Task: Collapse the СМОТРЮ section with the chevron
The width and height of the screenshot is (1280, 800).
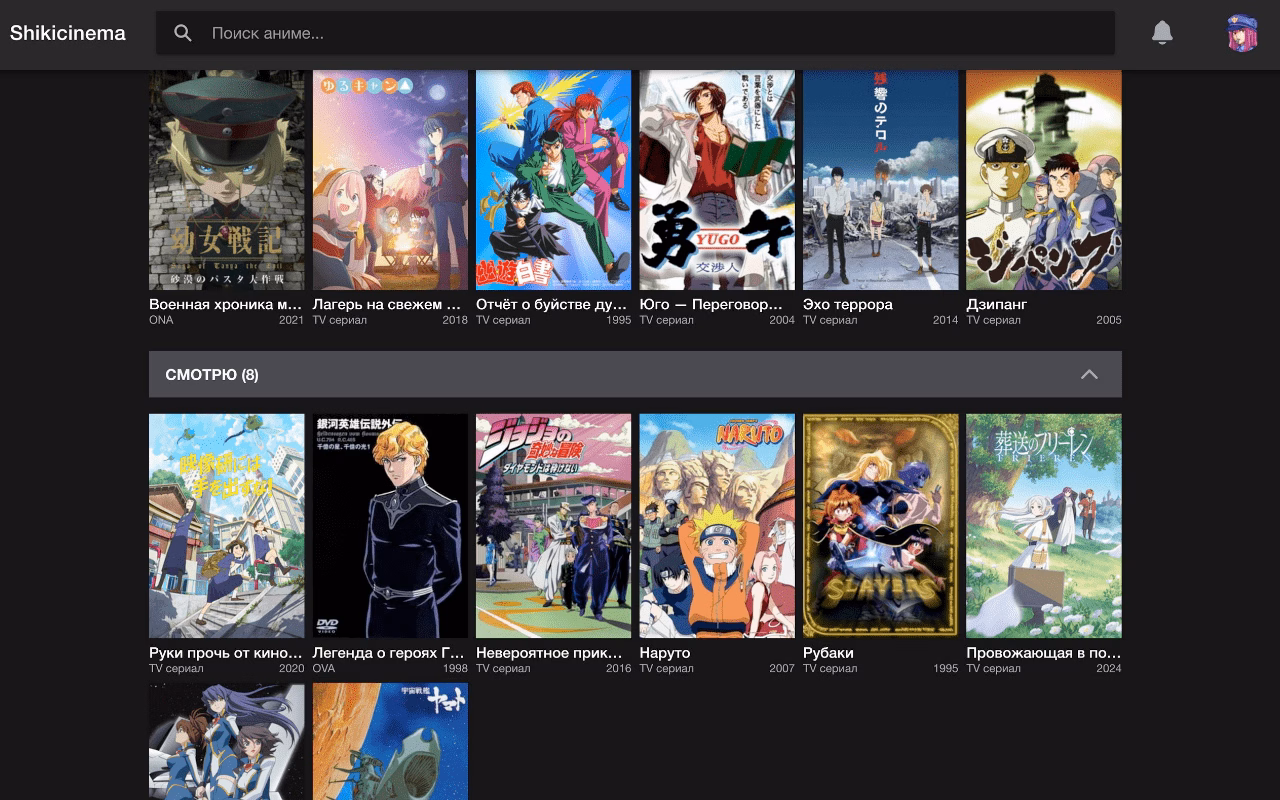Action: coord(1090,374)
